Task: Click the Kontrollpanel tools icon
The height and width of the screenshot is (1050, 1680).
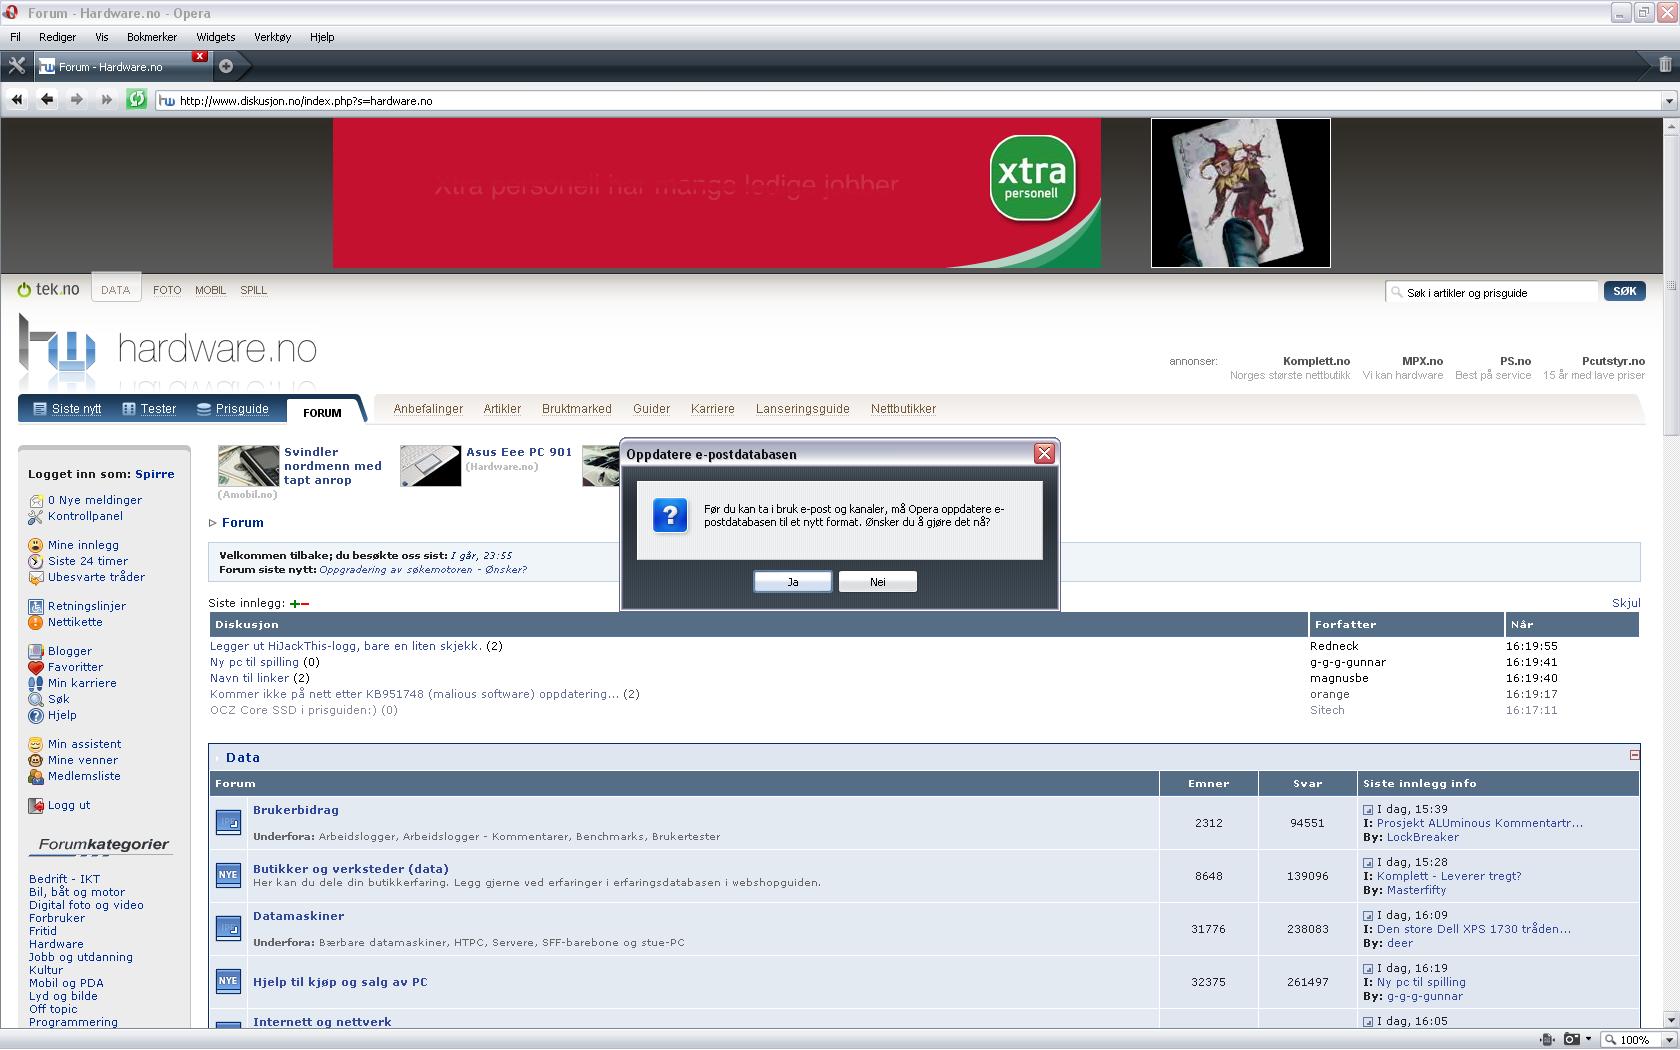Action: click(x=36, y=516)
